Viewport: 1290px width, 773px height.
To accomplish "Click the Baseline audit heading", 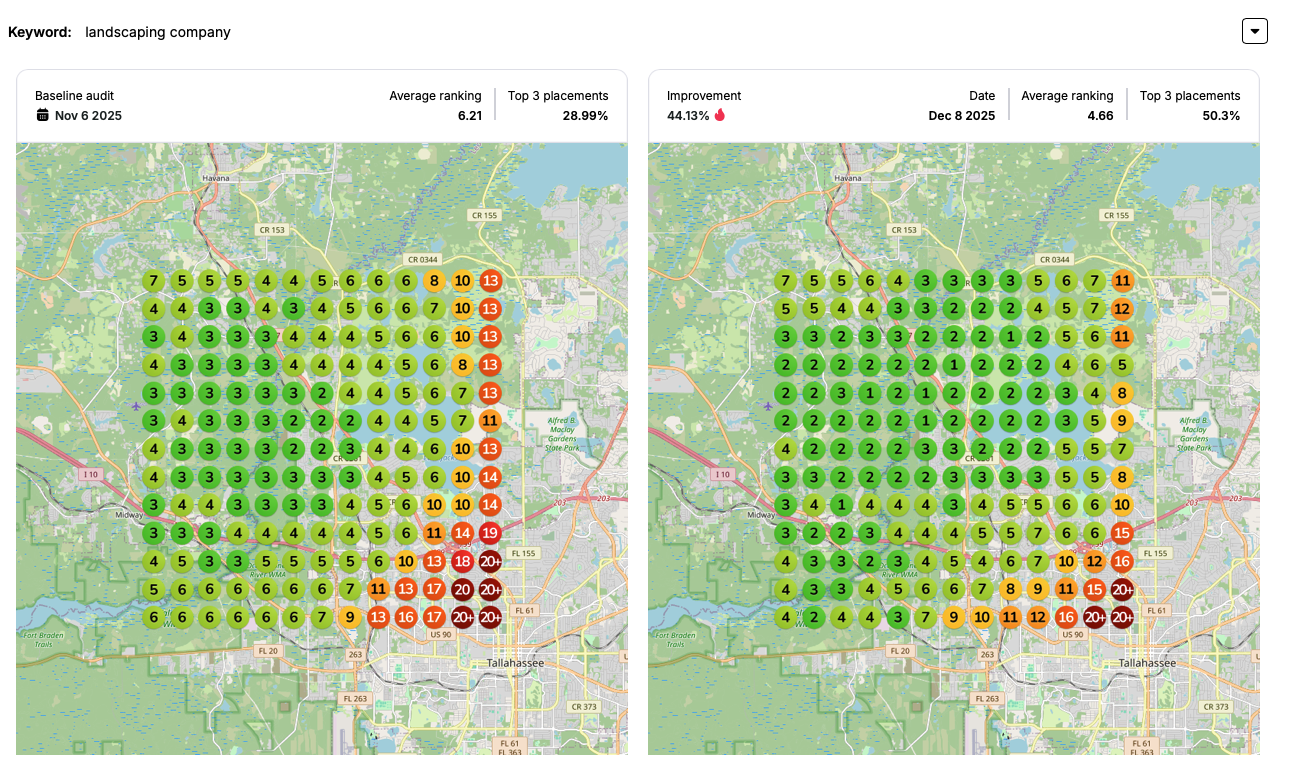I will coord(74,96).
